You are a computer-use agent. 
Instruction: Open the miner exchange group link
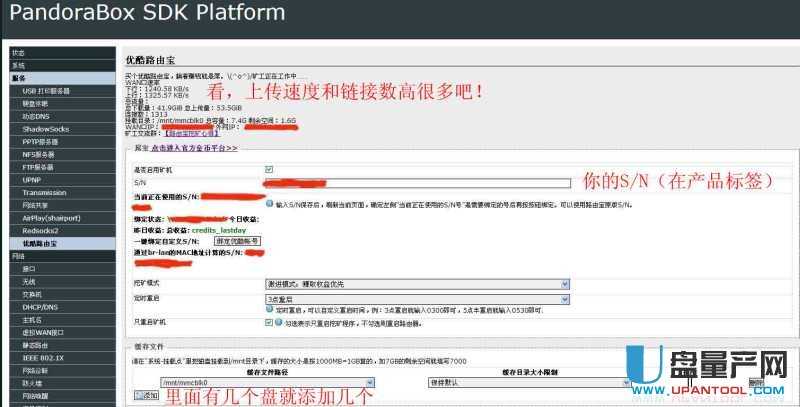pos(191,133)
